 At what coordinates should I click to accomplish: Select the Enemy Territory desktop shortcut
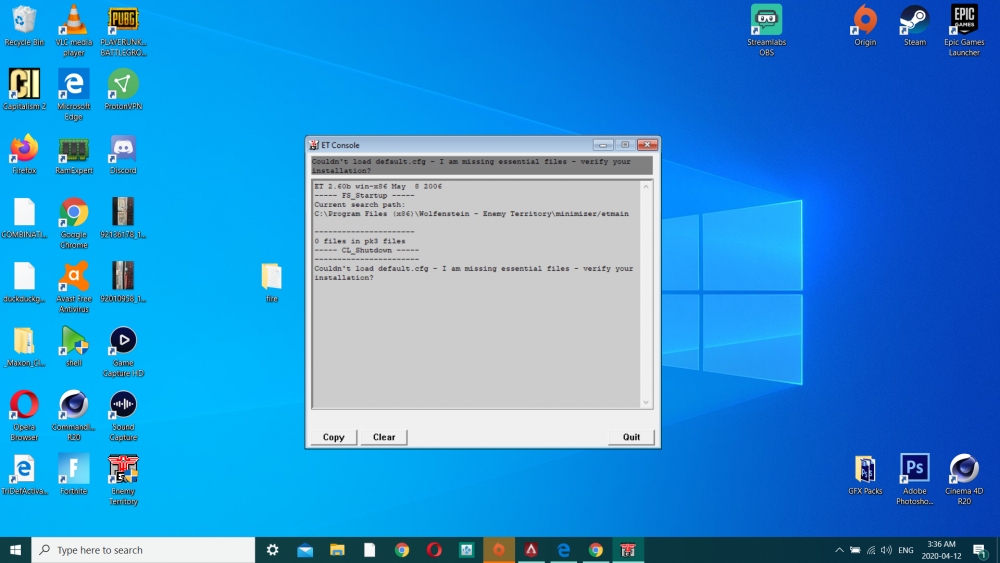click(x=123, y=480)
